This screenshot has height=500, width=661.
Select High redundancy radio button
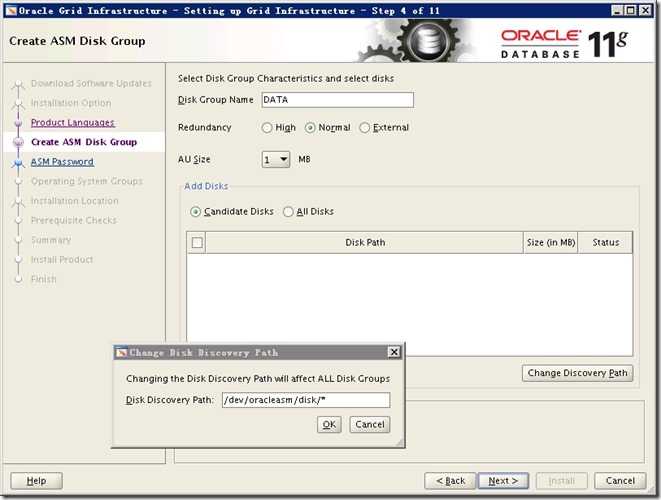[x=267, y=128]
